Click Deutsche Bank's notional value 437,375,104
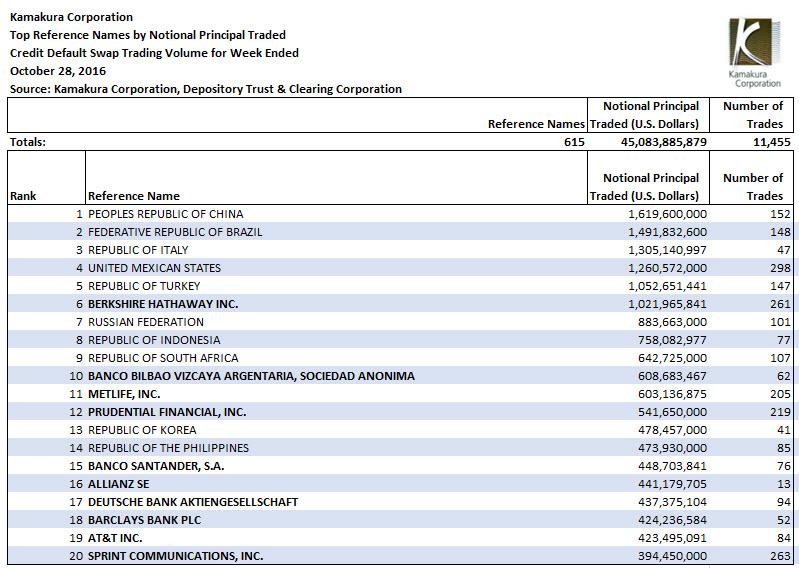This screenshot has height=568, width=799. 673,502
